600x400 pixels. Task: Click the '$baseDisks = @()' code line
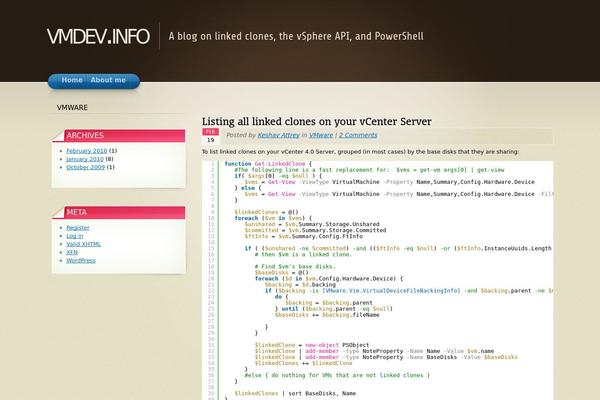tap(281, 273)
